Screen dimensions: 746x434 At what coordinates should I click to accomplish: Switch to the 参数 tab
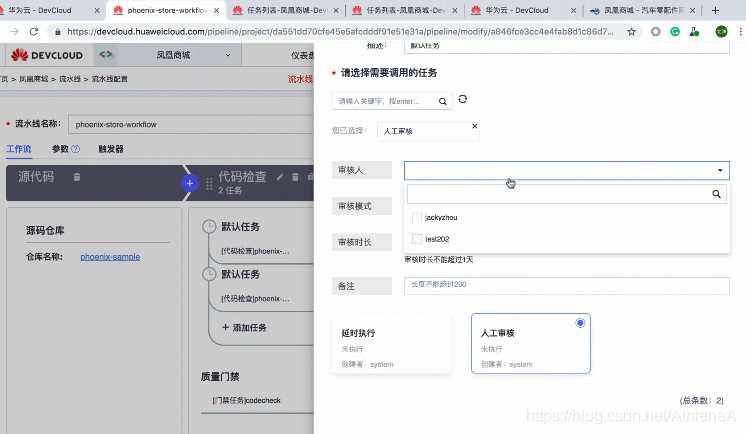coord(60,149)
